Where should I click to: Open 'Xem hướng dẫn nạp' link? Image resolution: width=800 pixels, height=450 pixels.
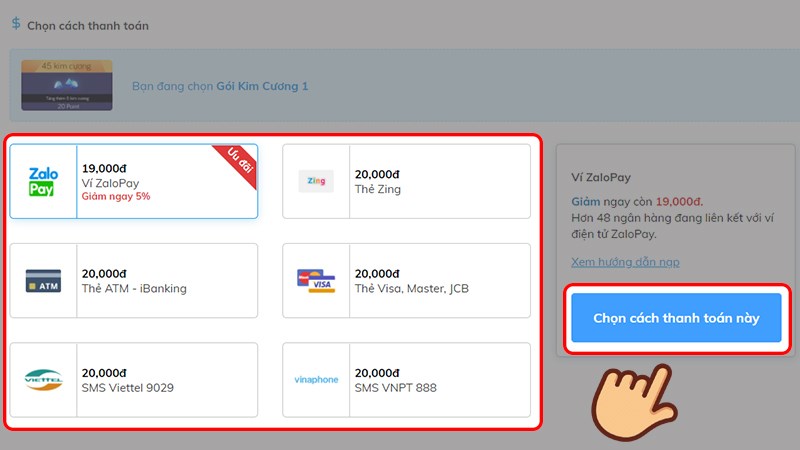[625, 262]
